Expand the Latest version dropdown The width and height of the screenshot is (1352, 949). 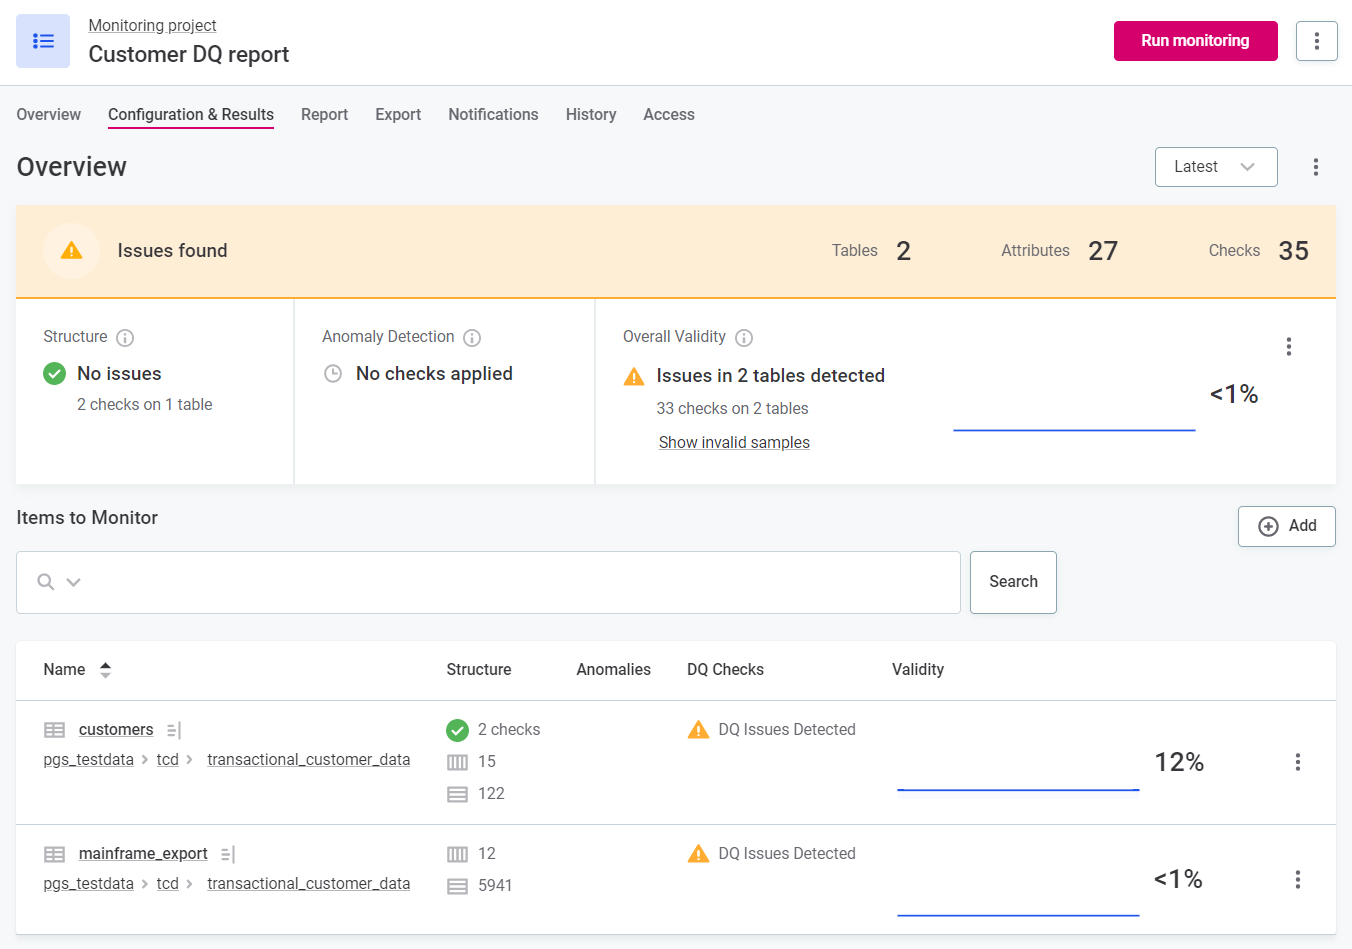pyautogui.click(x=1215, y=167)
